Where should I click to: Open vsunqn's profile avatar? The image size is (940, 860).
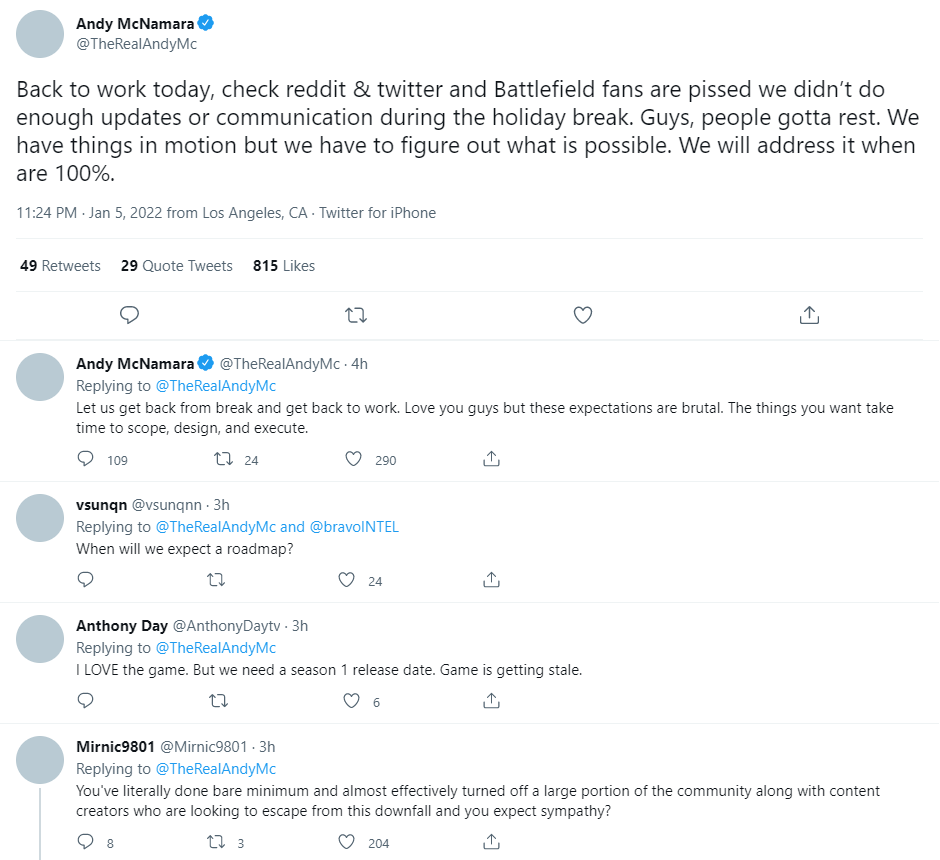(41, 518)
